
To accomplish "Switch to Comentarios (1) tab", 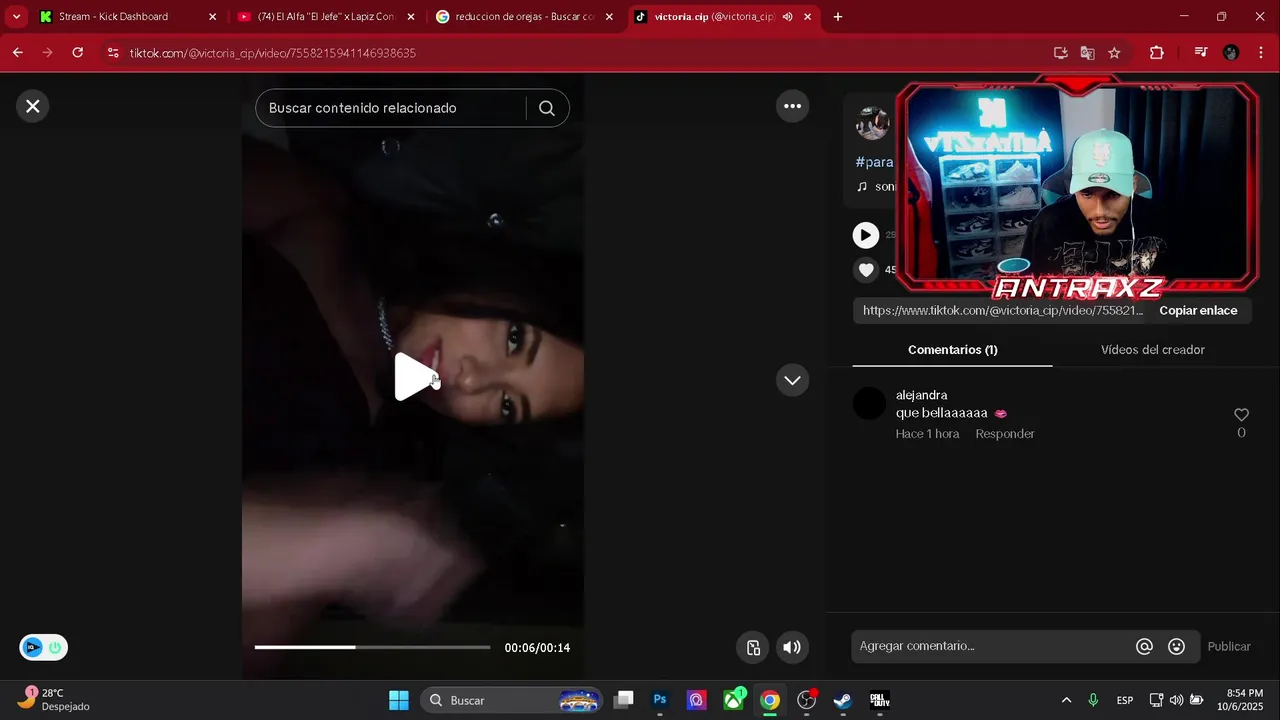I will click(952, 350).
